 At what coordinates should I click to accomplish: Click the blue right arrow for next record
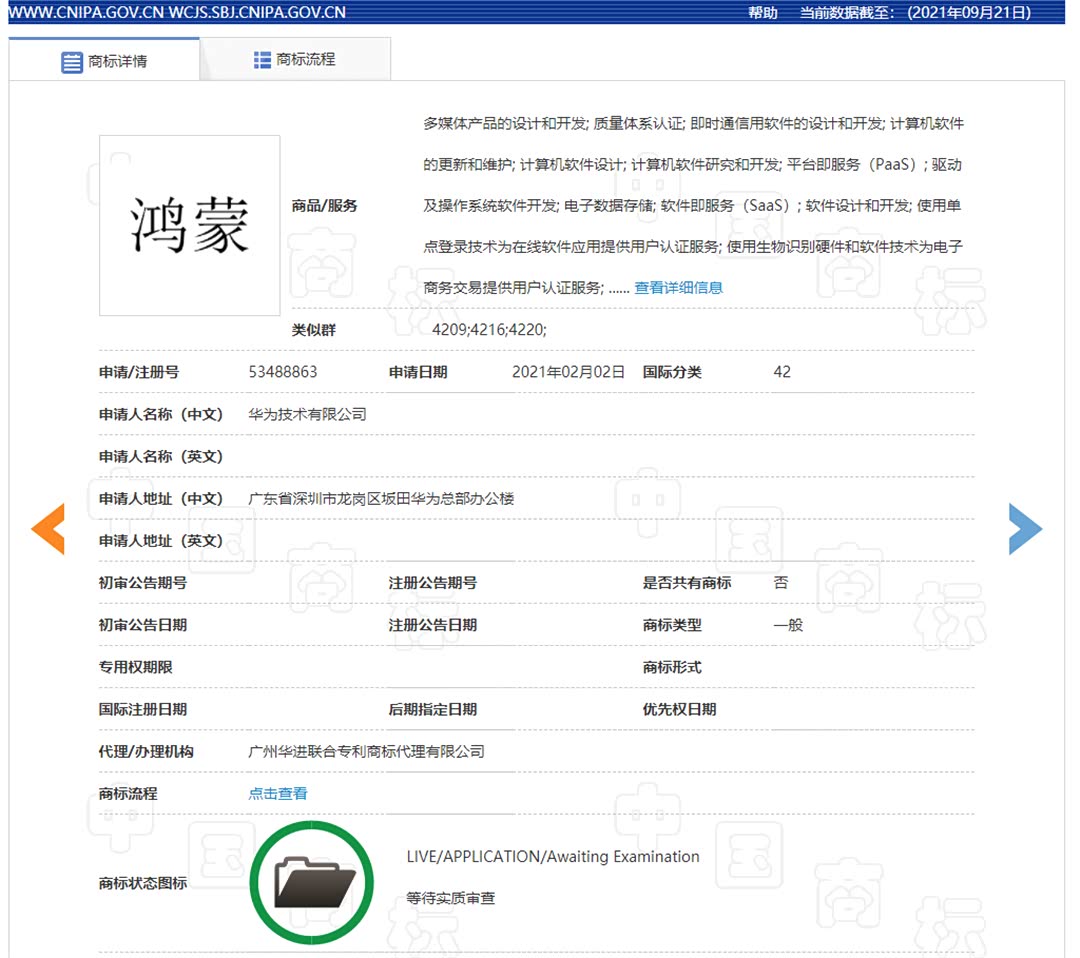point(1026,529)
